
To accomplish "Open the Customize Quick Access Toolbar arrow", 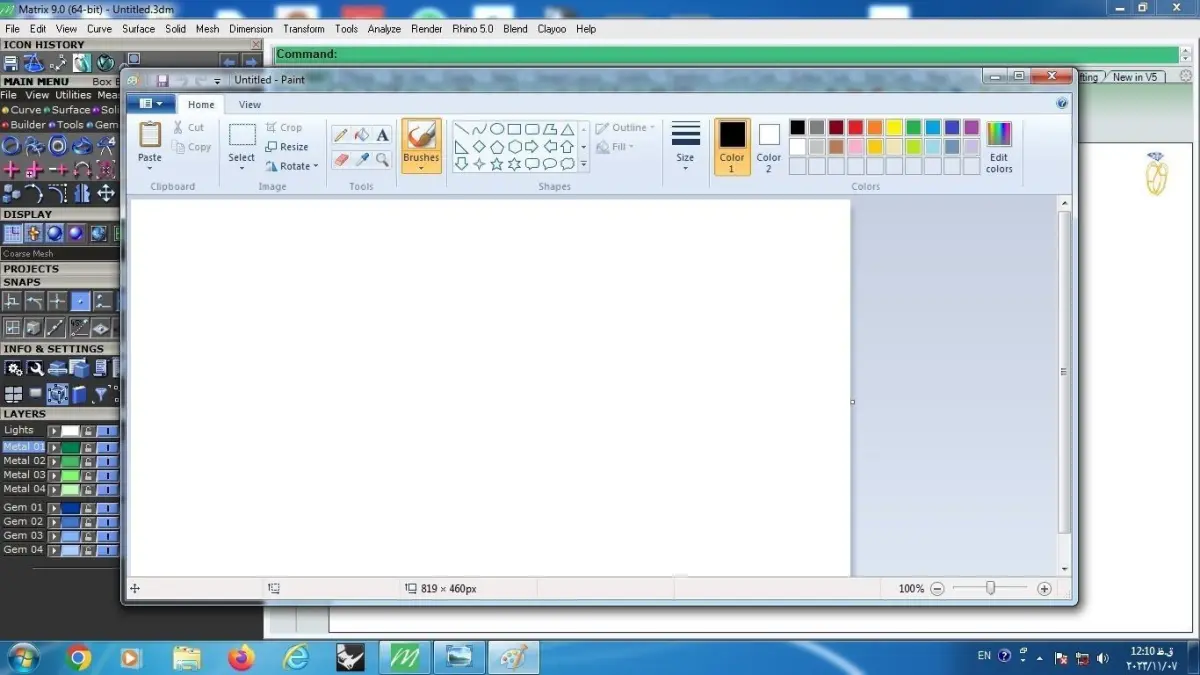I will click(x=217, y=81).
